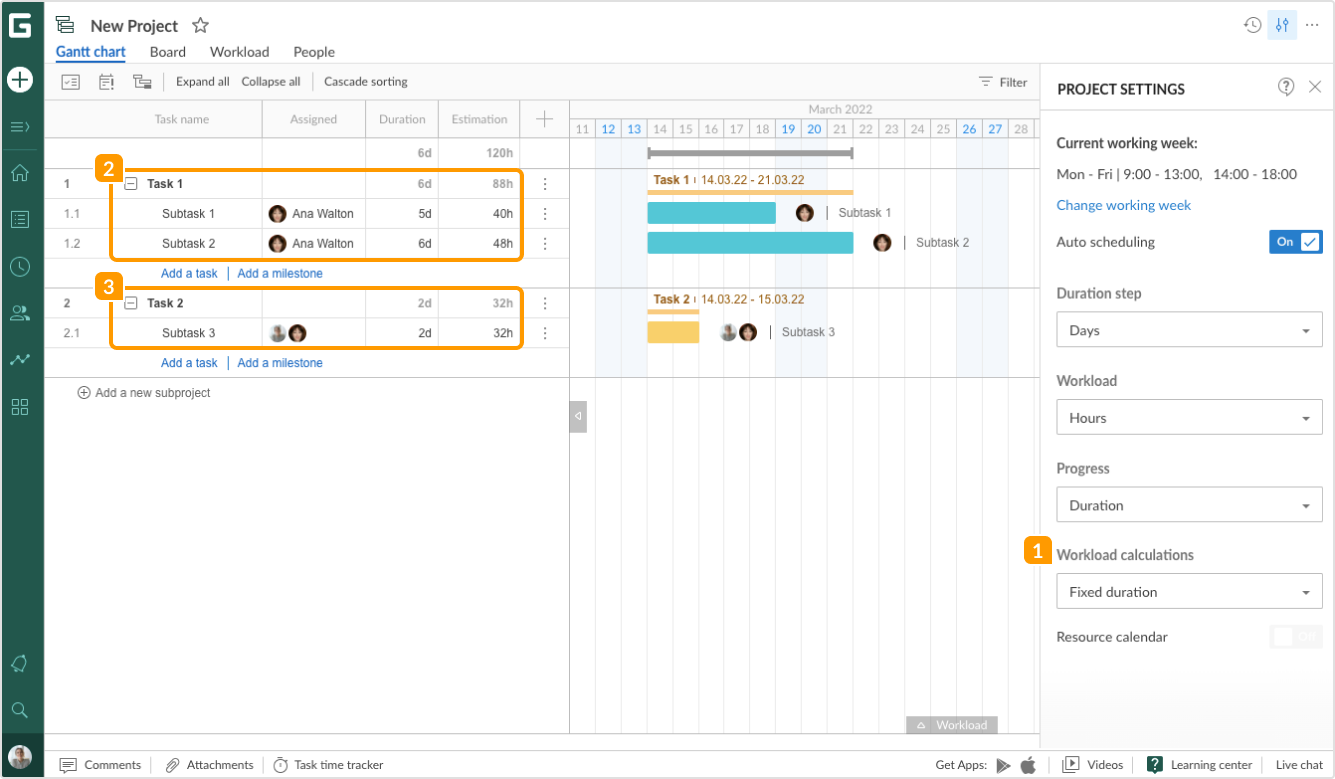Click the Change working week link
1335x779 pixels.
1124,205
